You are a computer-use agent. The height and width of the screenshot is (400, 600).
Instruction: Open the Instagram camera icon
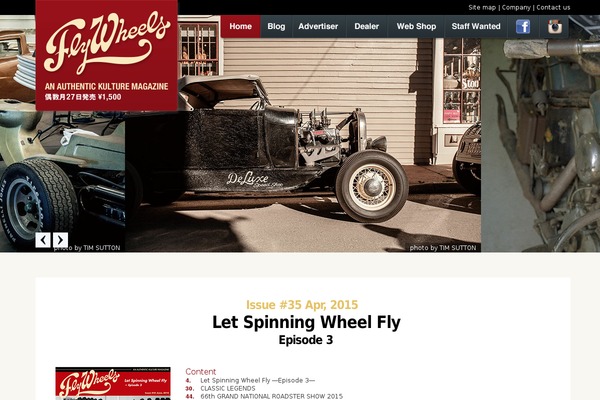[554, 27]
